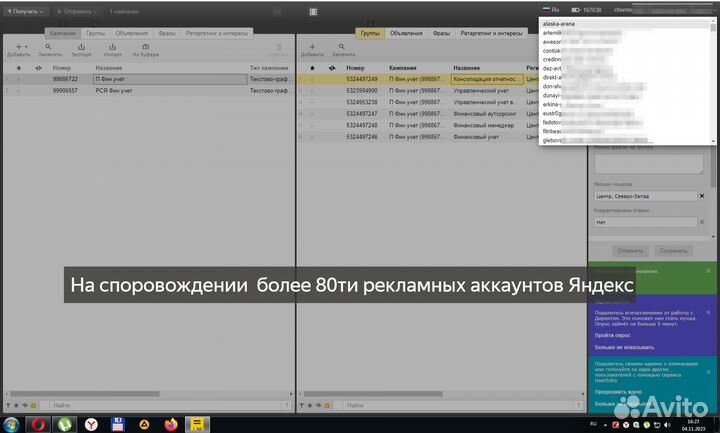
Task: Open the Получить dropdown button
Action: coord(25,11)
